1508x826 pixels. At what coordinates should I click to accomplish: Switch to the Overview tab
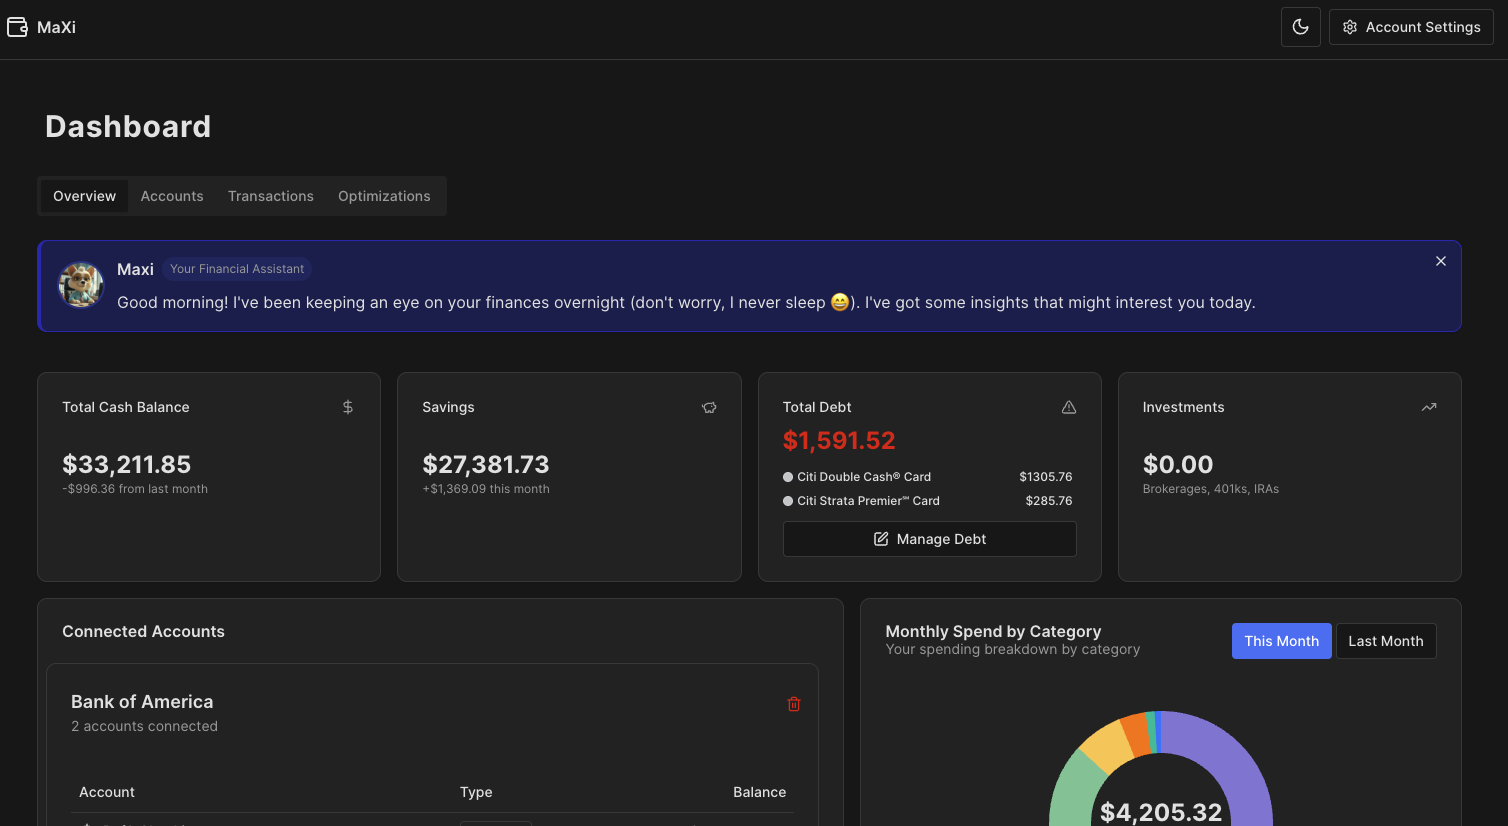tap(85, 196)
